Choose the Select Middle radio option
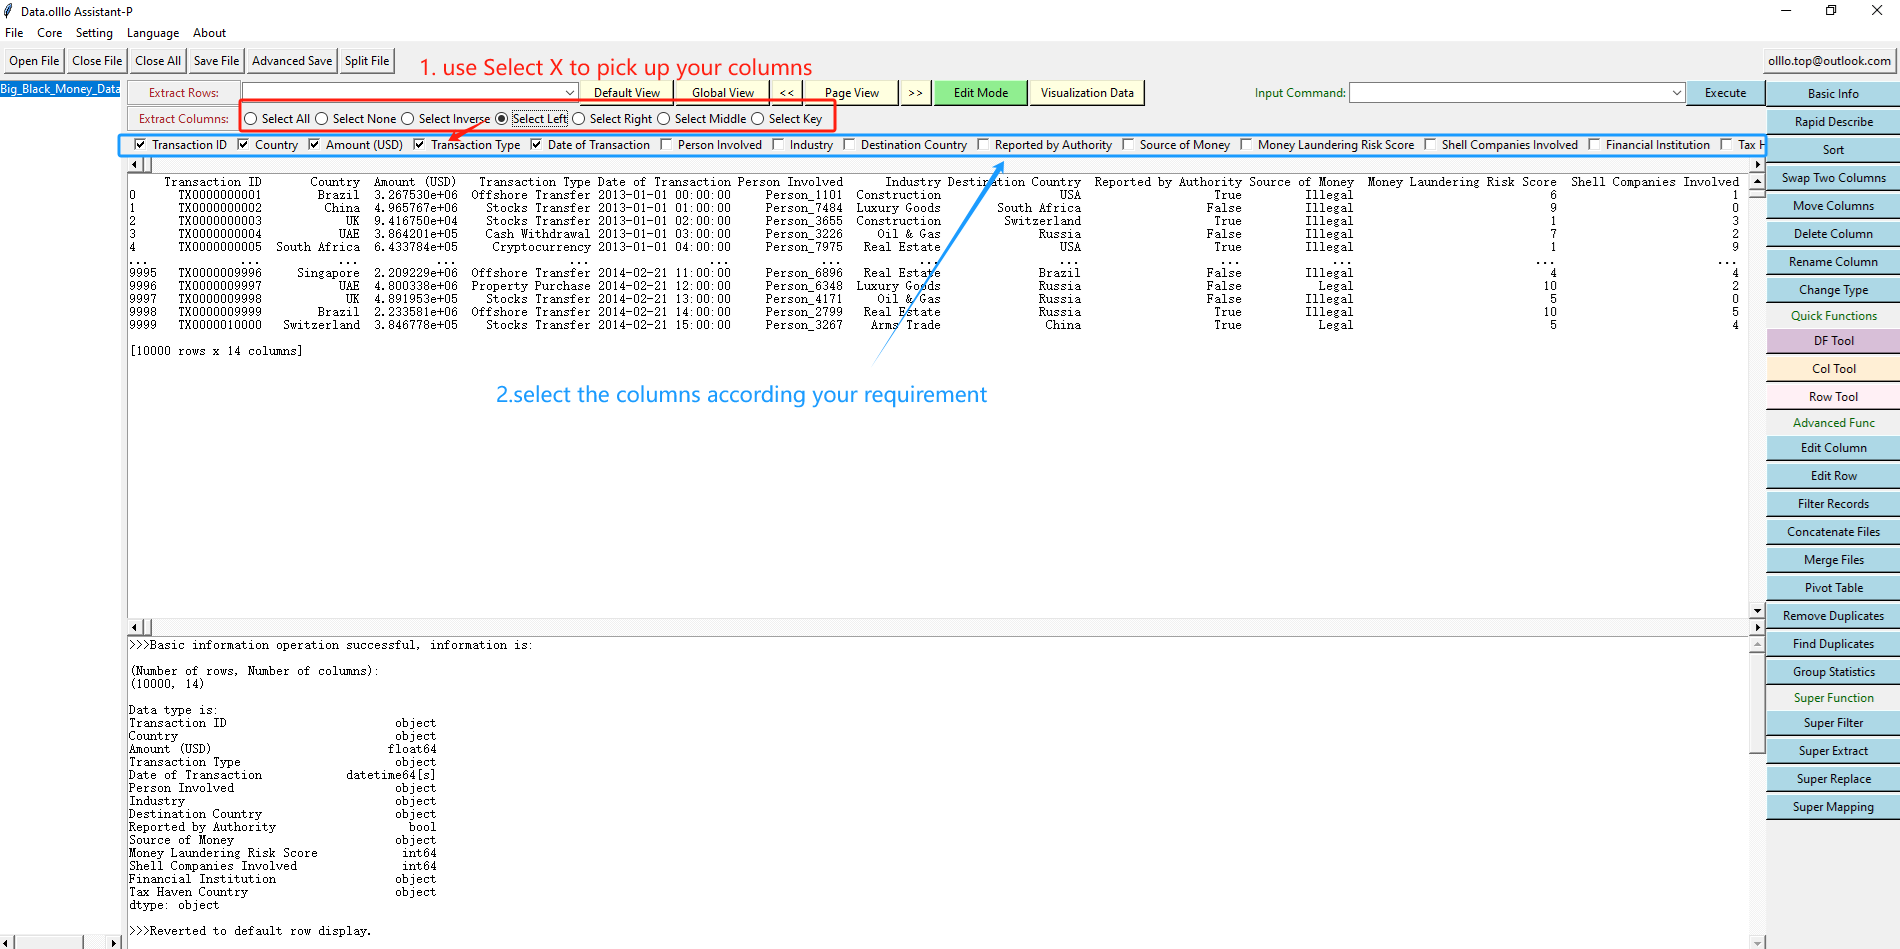The width and height of the screenshot is (1900, 949). (x=664, y=119)
